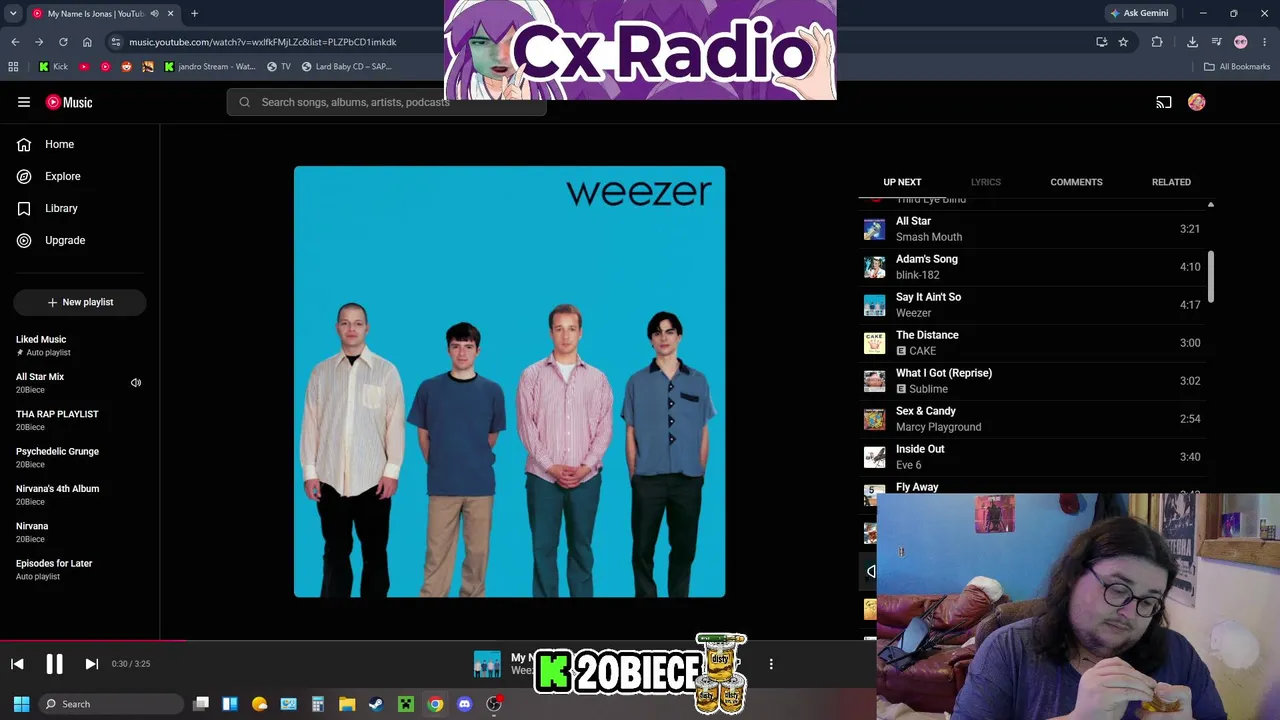Pause the current song
Image resolution: width=1280 pixels, height=720 pixels.
(x=54, y=664)
